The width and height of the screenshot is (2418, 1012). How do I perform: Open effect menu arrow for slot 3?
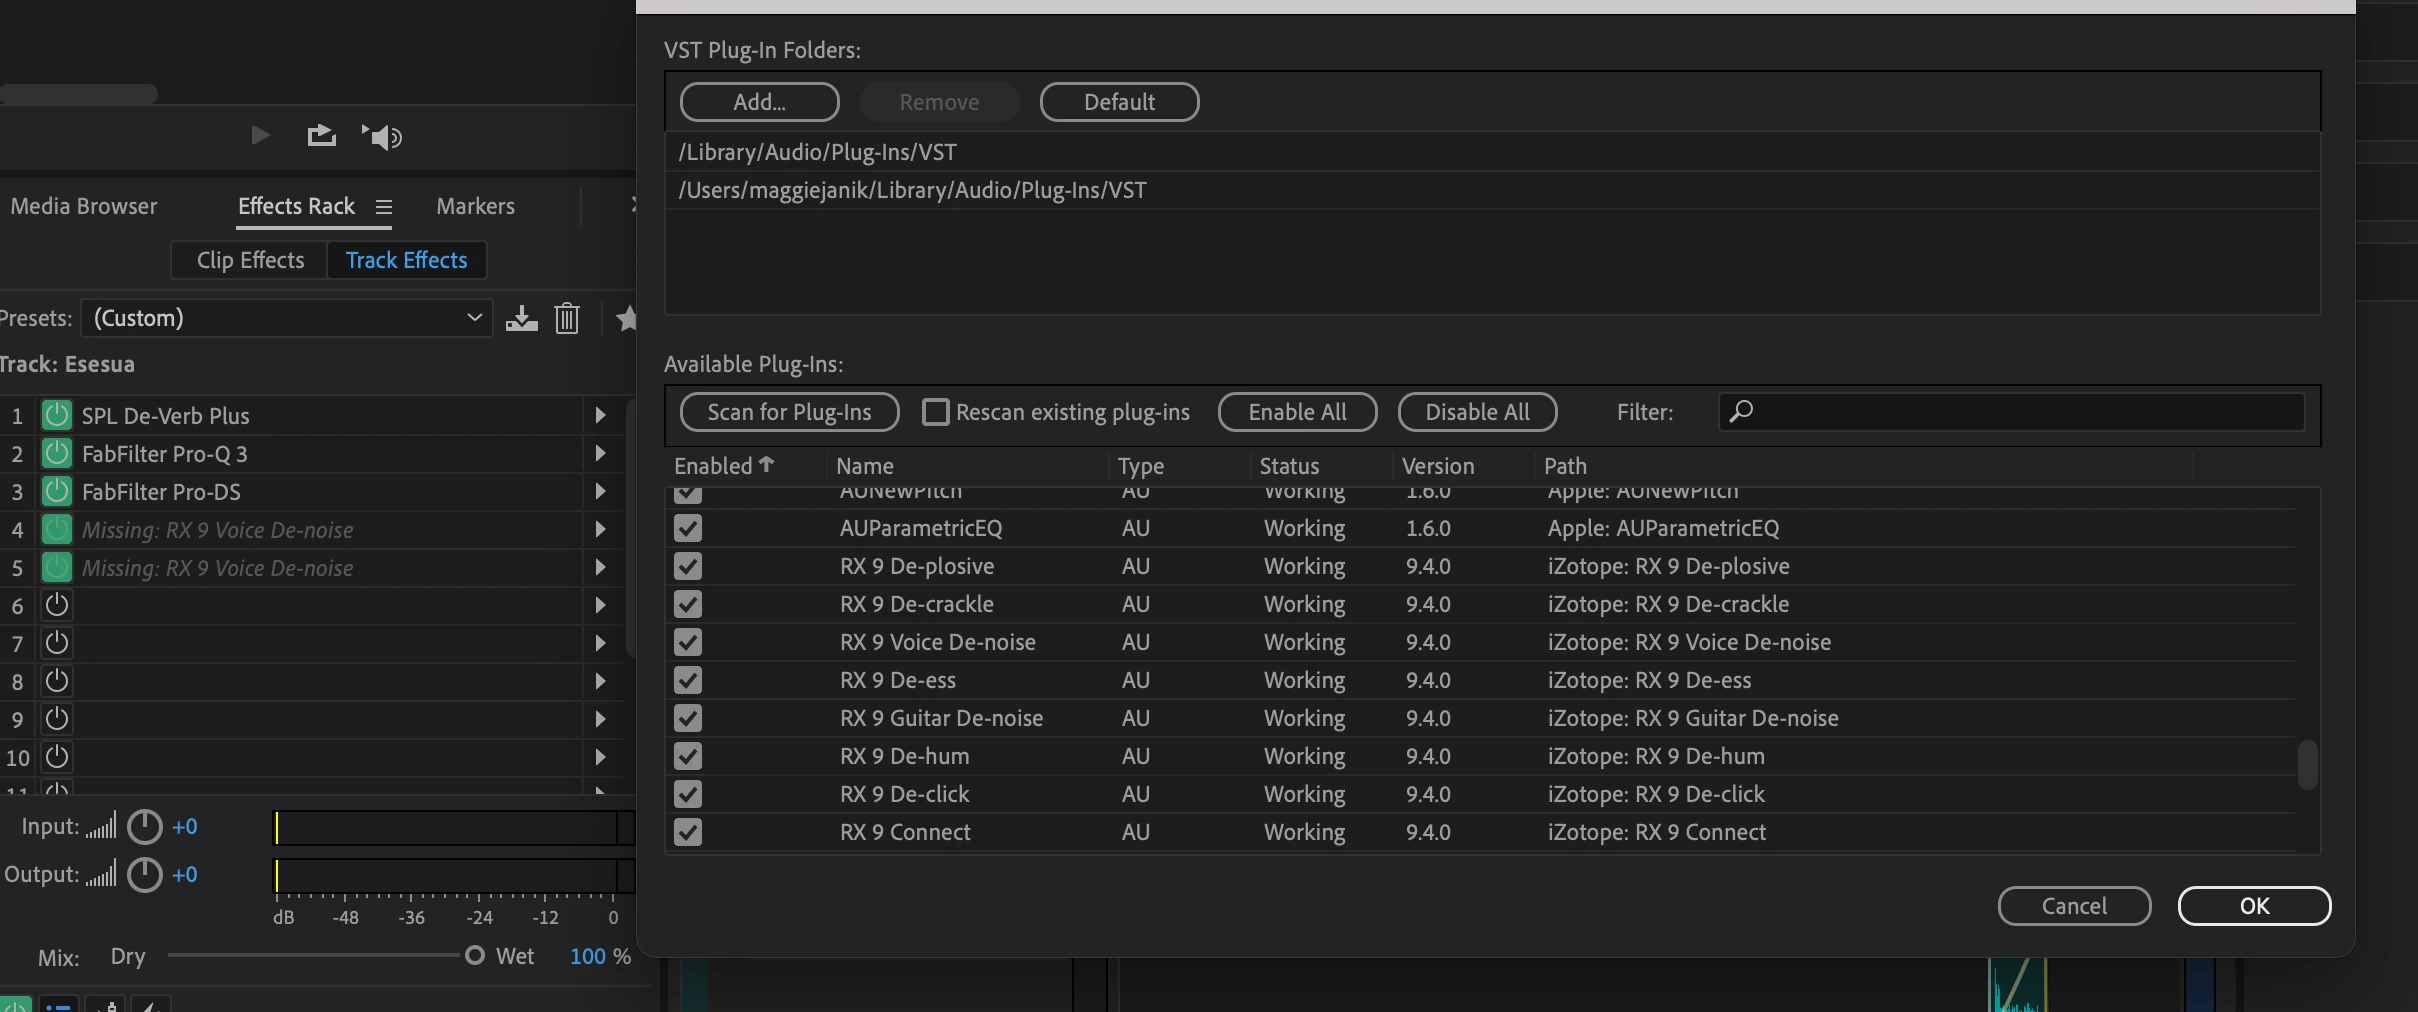click(600, 491)
